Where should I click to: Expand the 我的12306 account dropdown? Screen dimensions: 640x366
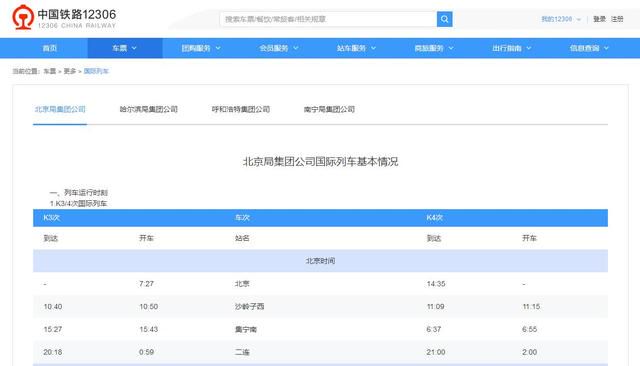(561, 19)
